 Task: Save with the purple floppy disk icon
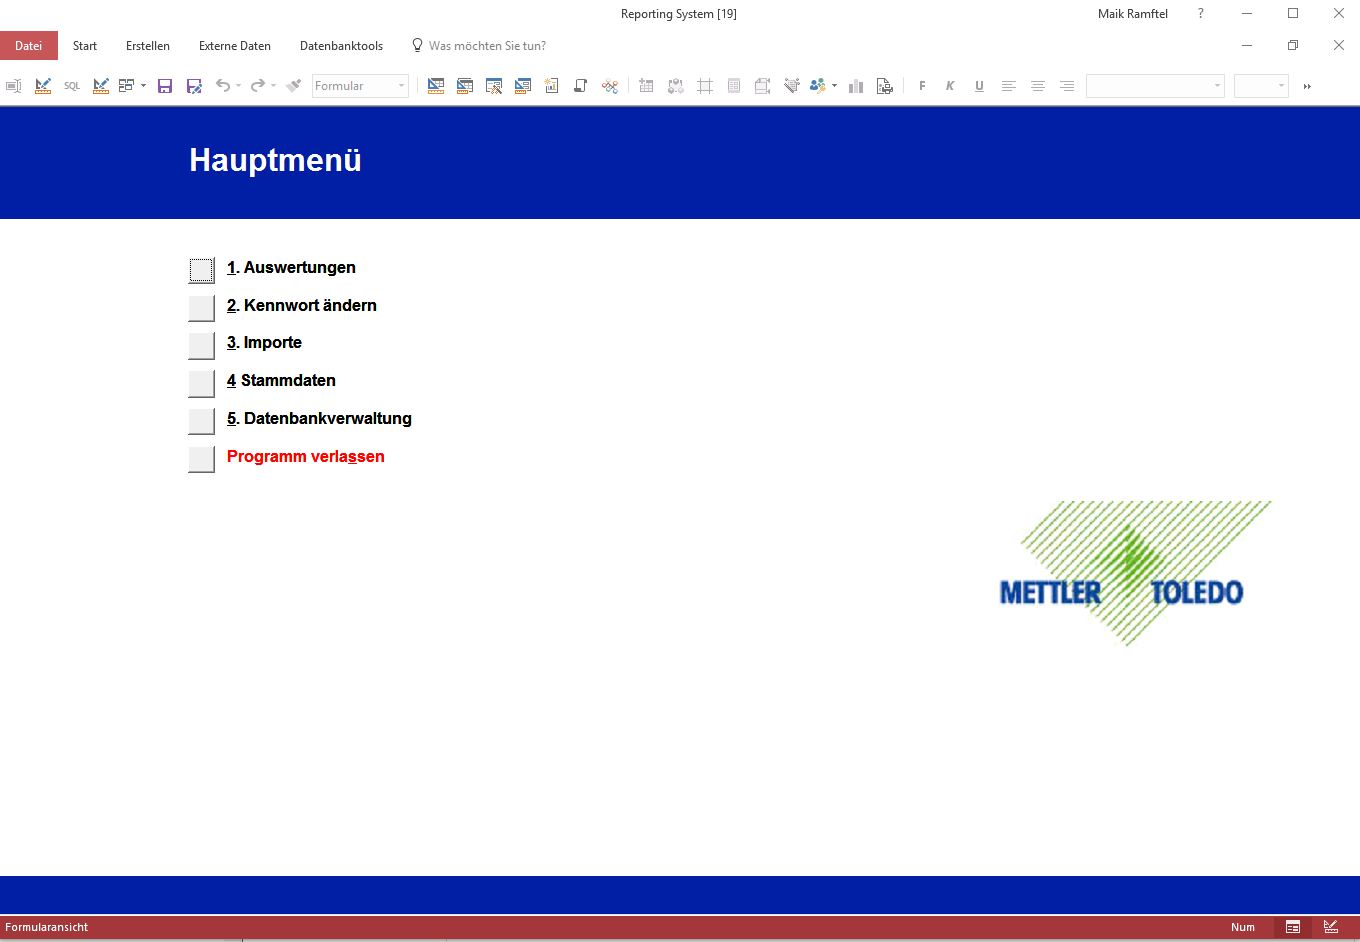pos(165,86)
